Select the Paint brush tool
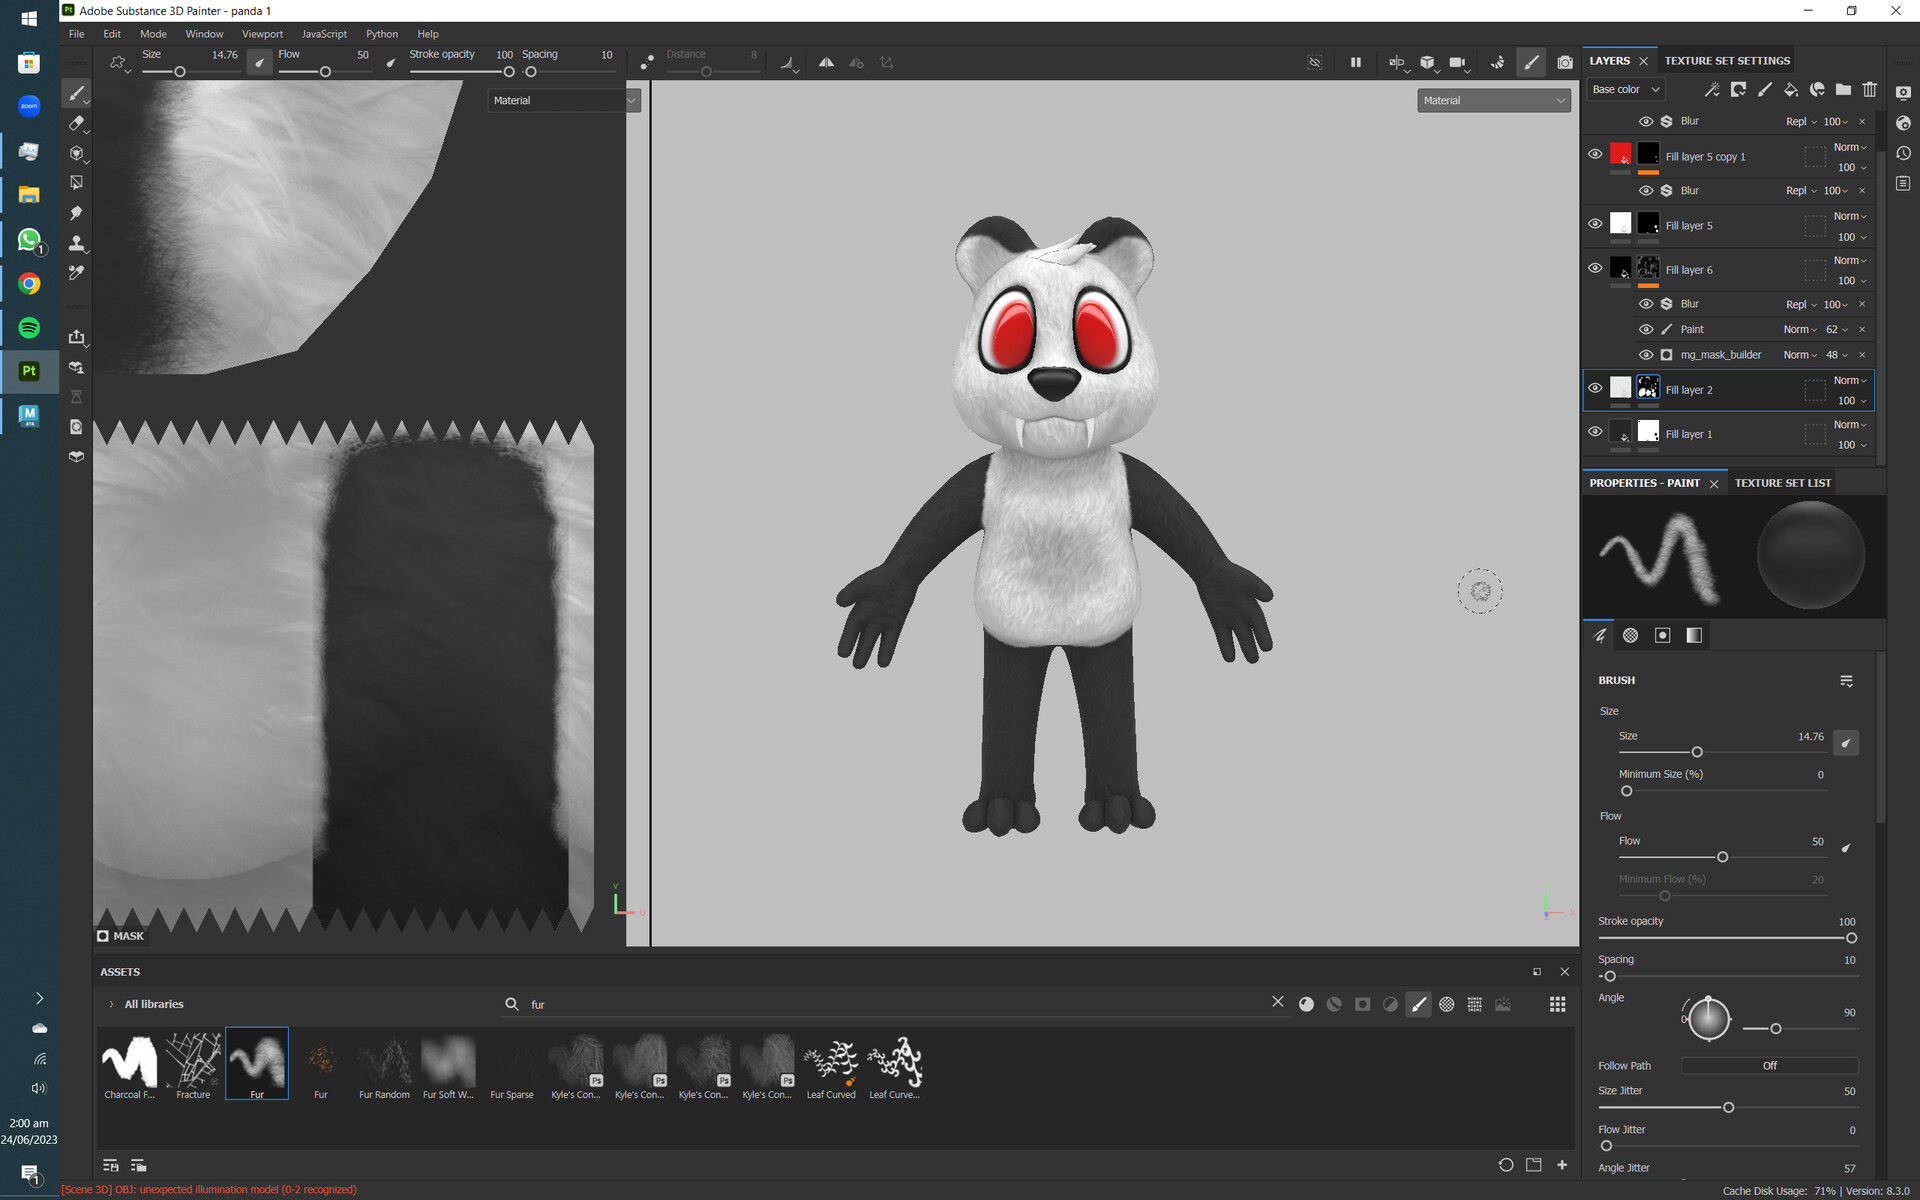 (77, 93)
